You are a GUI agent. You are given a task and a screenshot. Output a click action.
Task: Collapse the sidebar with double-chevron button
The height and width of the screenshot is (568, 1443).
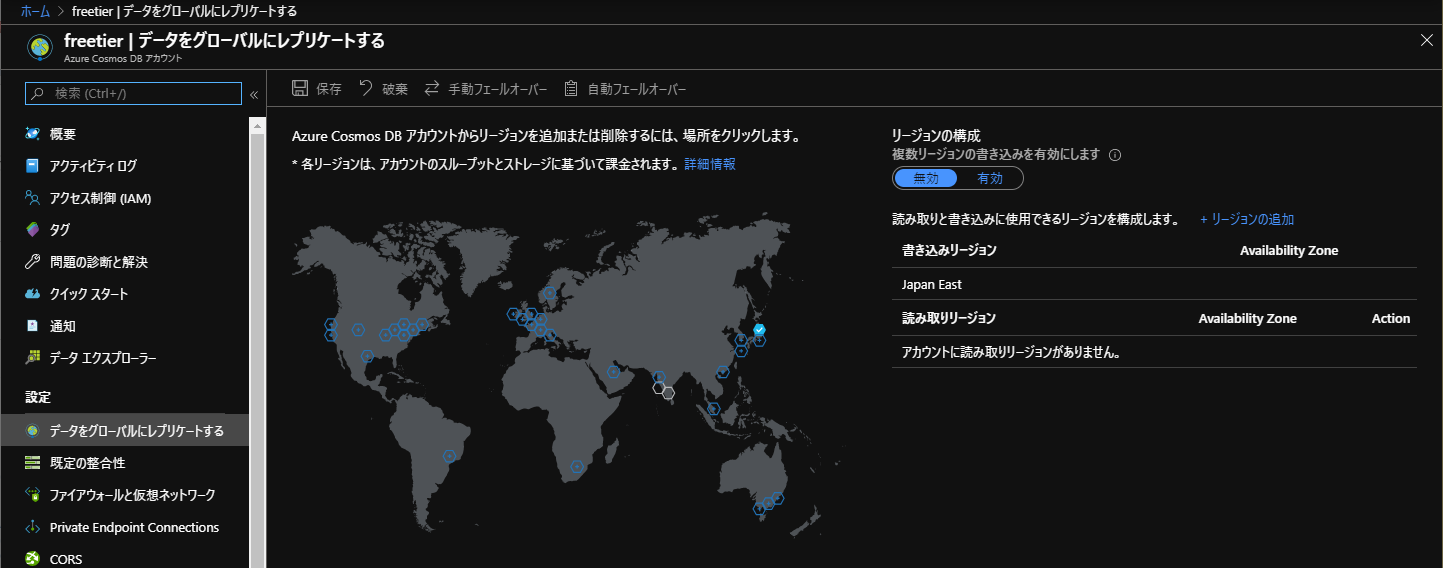click(254, 94)
